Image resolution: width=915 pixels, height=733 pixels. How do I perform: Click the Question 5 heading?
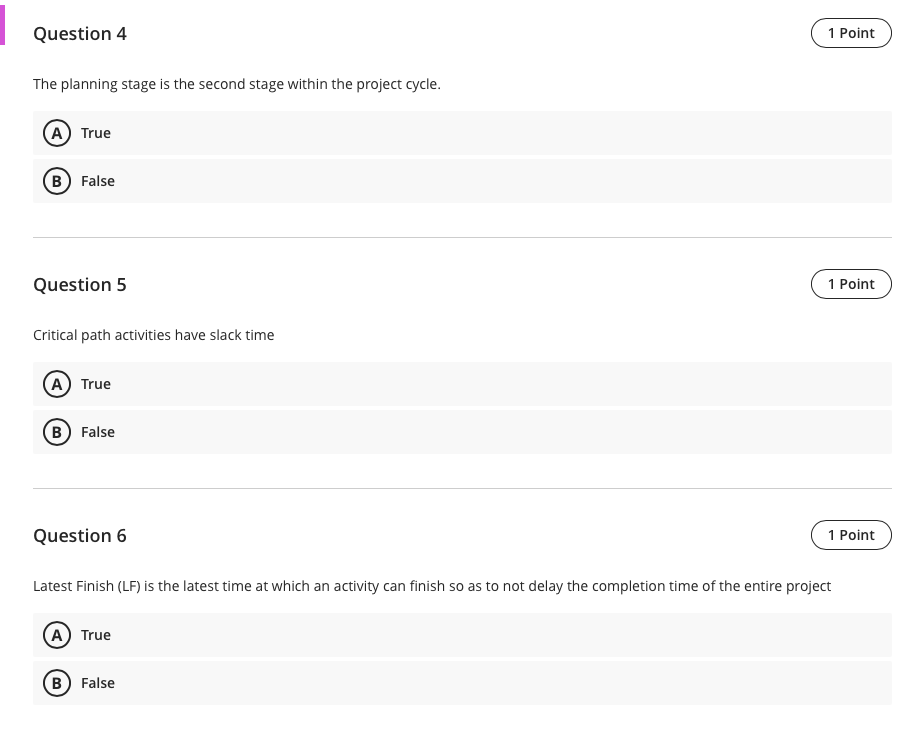click(x=80, y=284)
